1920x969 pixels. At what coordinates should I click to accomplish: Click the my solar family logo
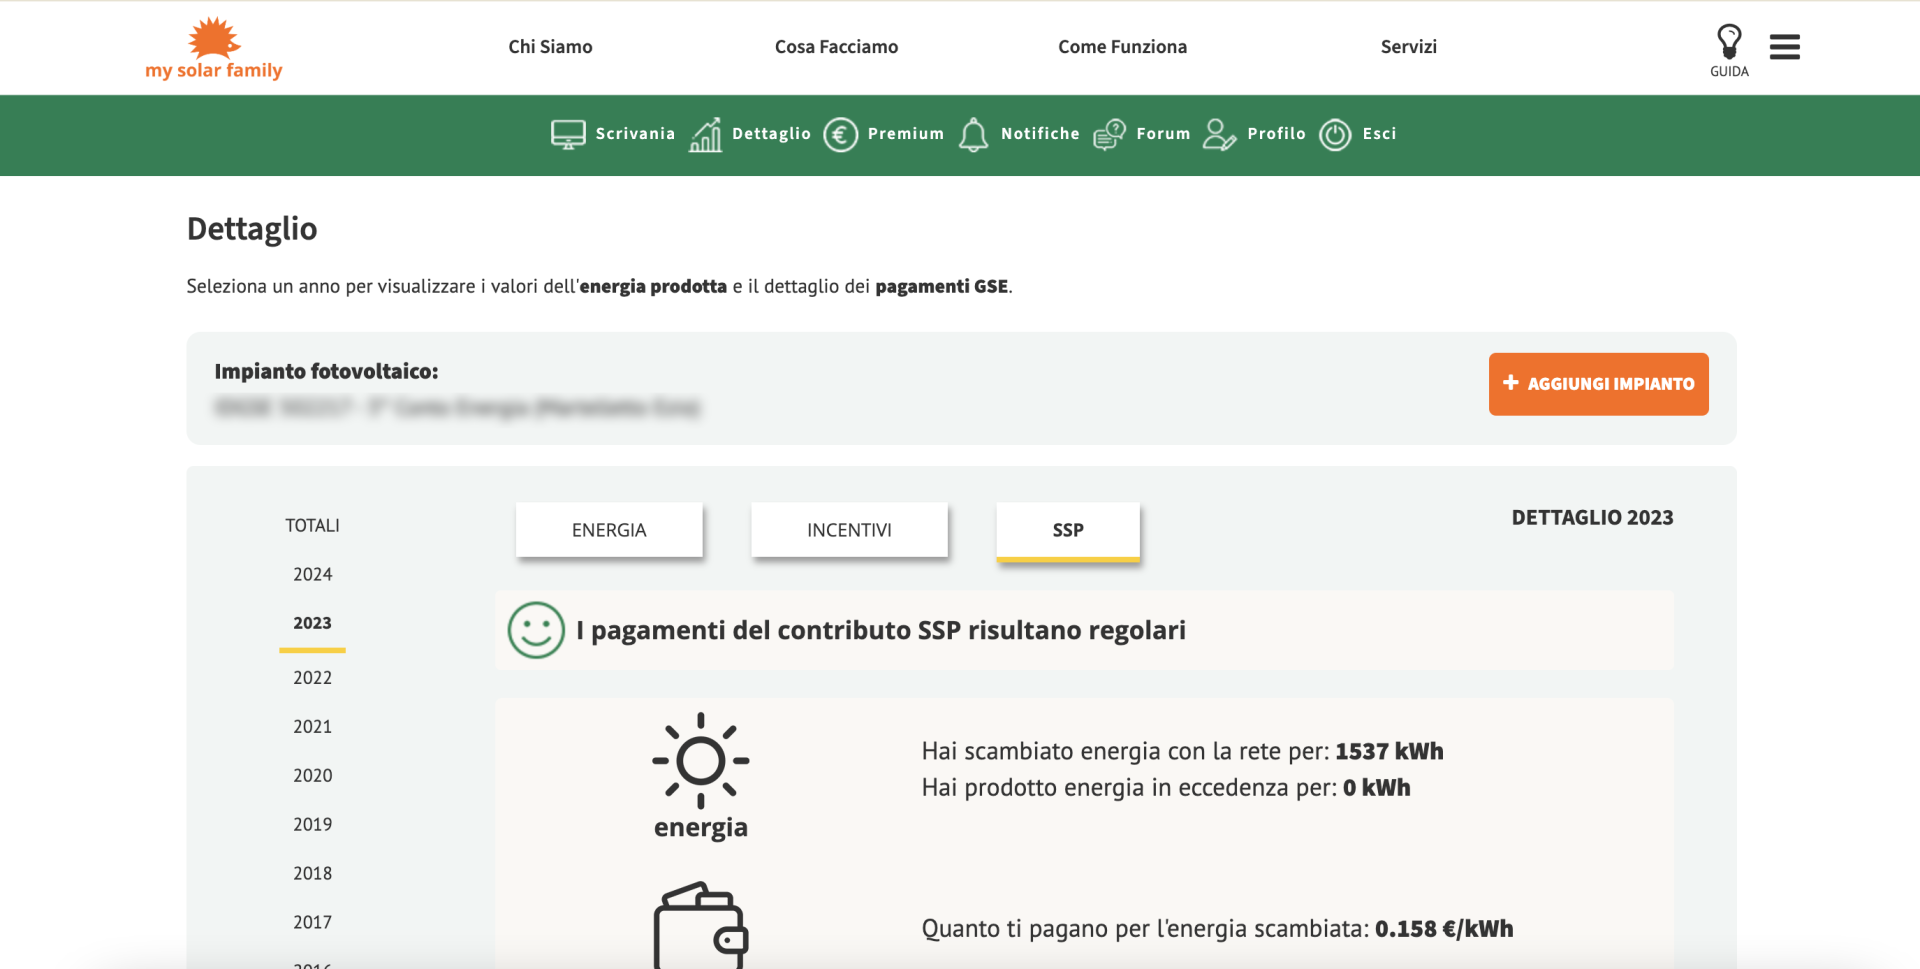tap(214, 48)
